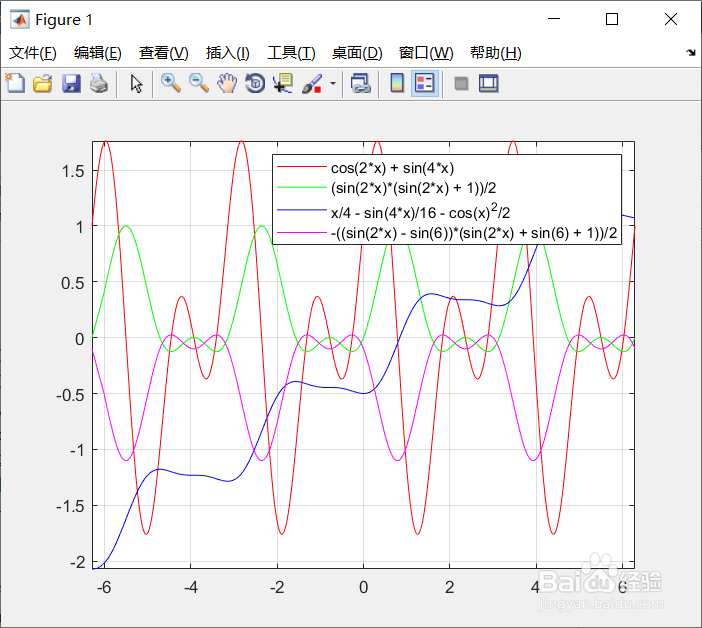Close the Figure 1 window
Viewport: 702px width, 628px height.
[671, 19]
